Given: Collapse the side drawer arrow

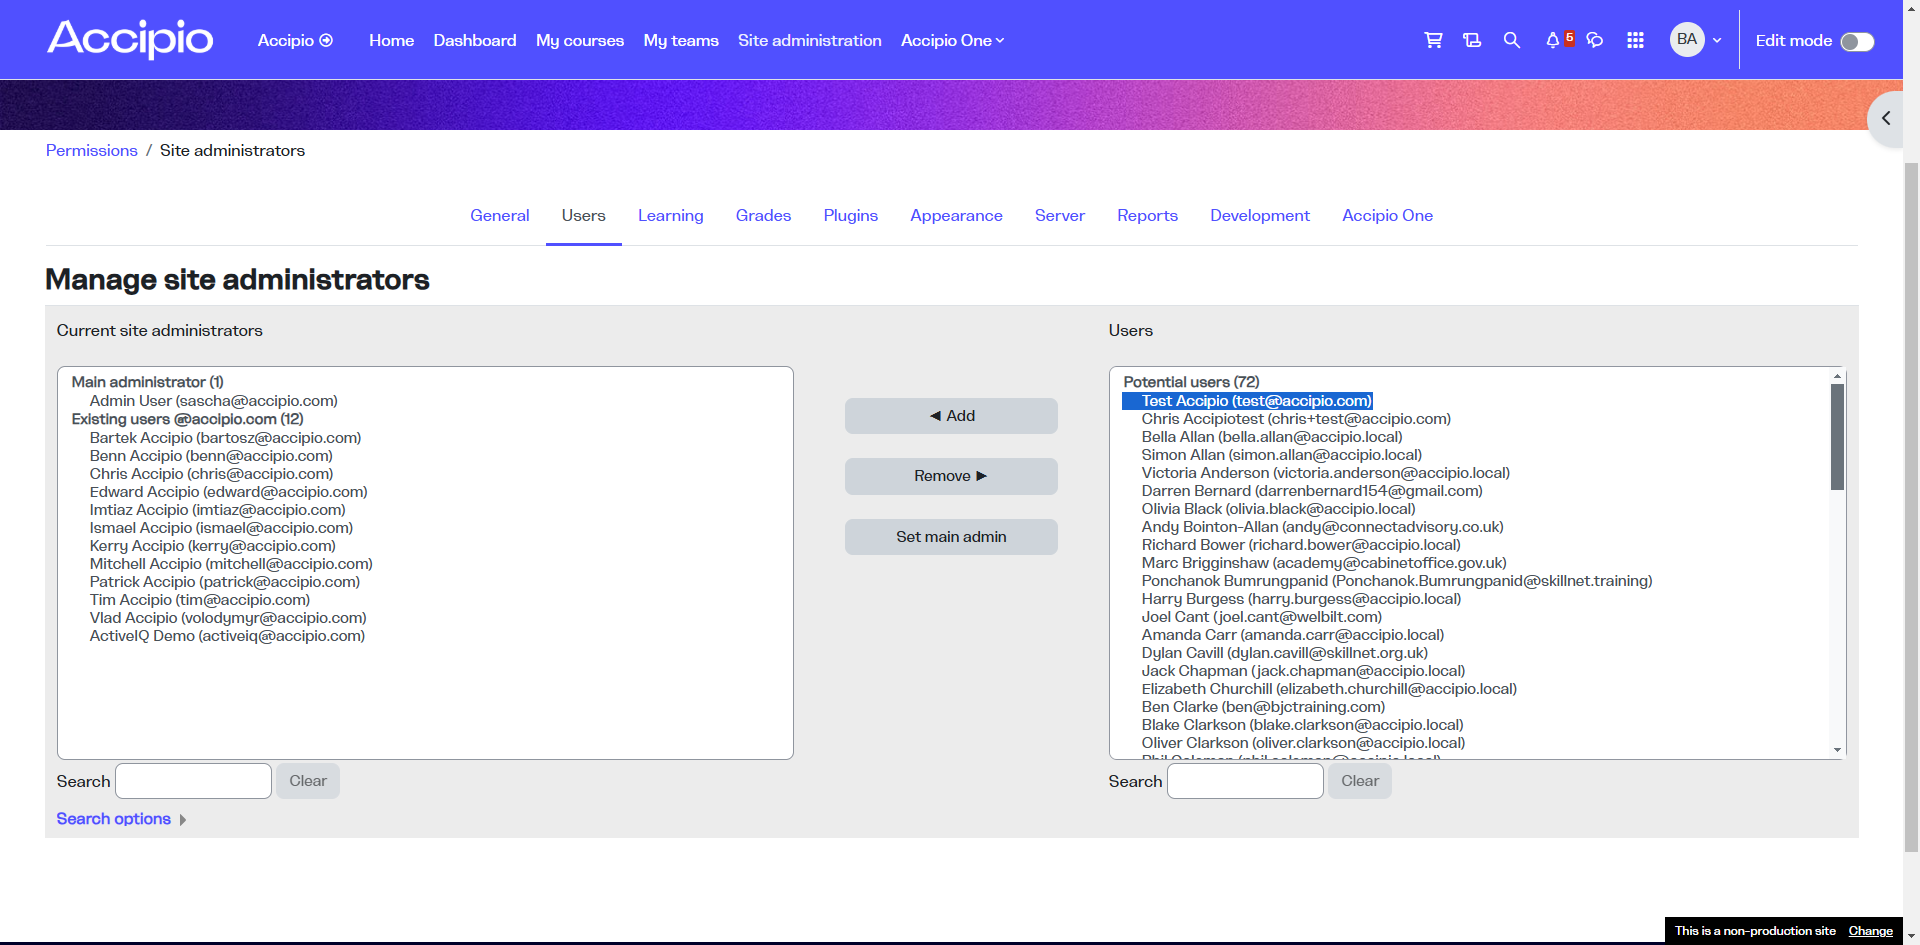Looking at the screenshot, I should click(x=1886, y=118).
